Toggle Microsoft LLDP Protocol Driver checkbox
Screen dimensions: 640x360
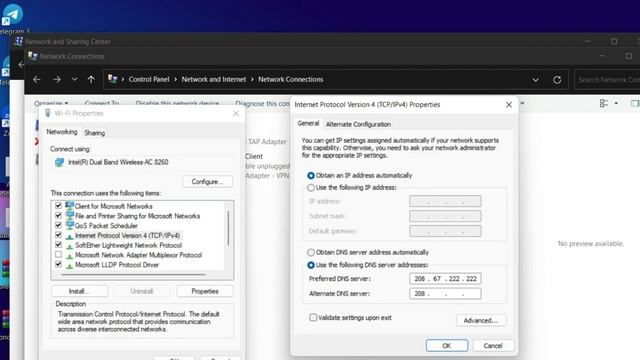[x=58, y=264]
